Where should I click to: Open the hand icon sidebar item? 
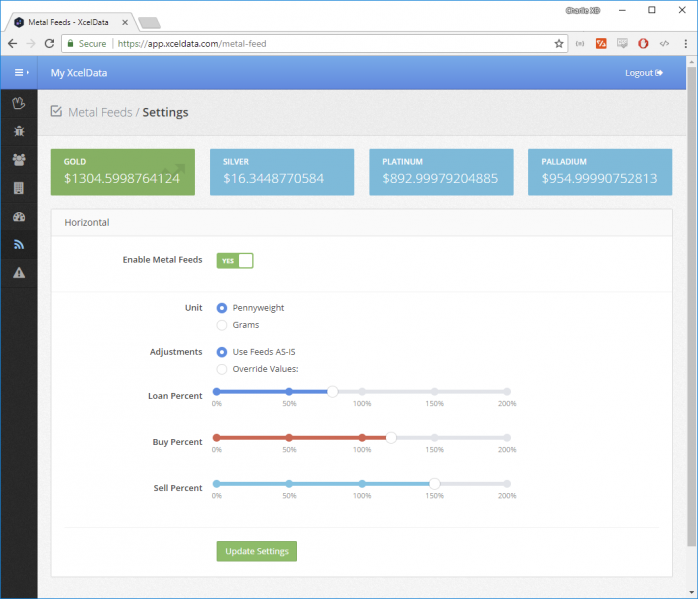coord(19,103)
